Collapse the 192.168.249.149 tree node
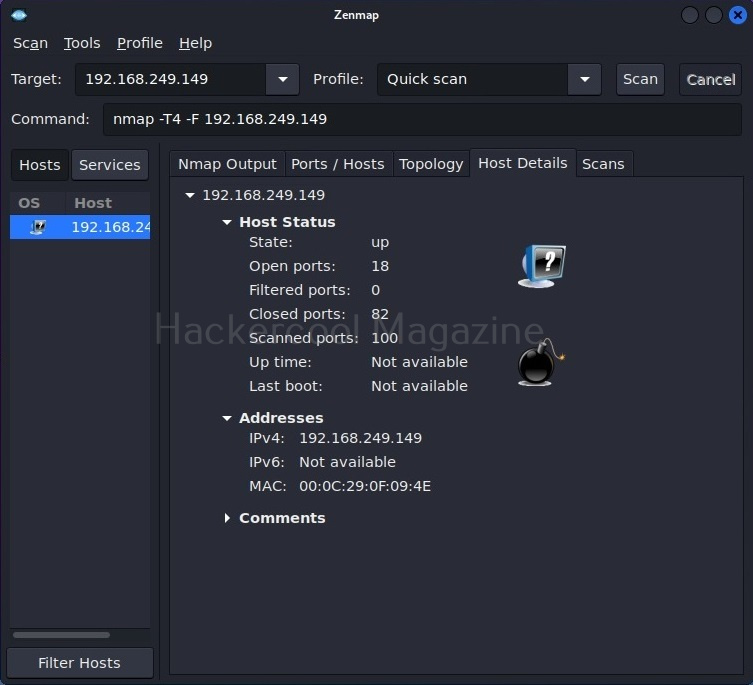The height and width of the screenshot is (685, 753). click(190, 195)
